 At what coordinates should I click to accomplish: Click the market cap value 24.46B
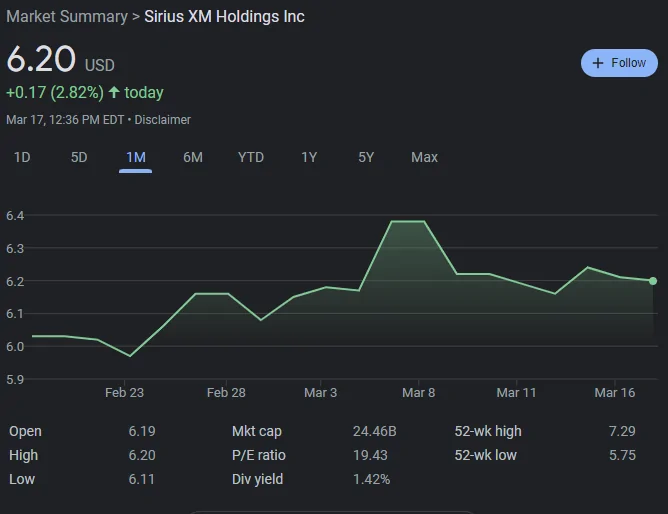(374, 431)
